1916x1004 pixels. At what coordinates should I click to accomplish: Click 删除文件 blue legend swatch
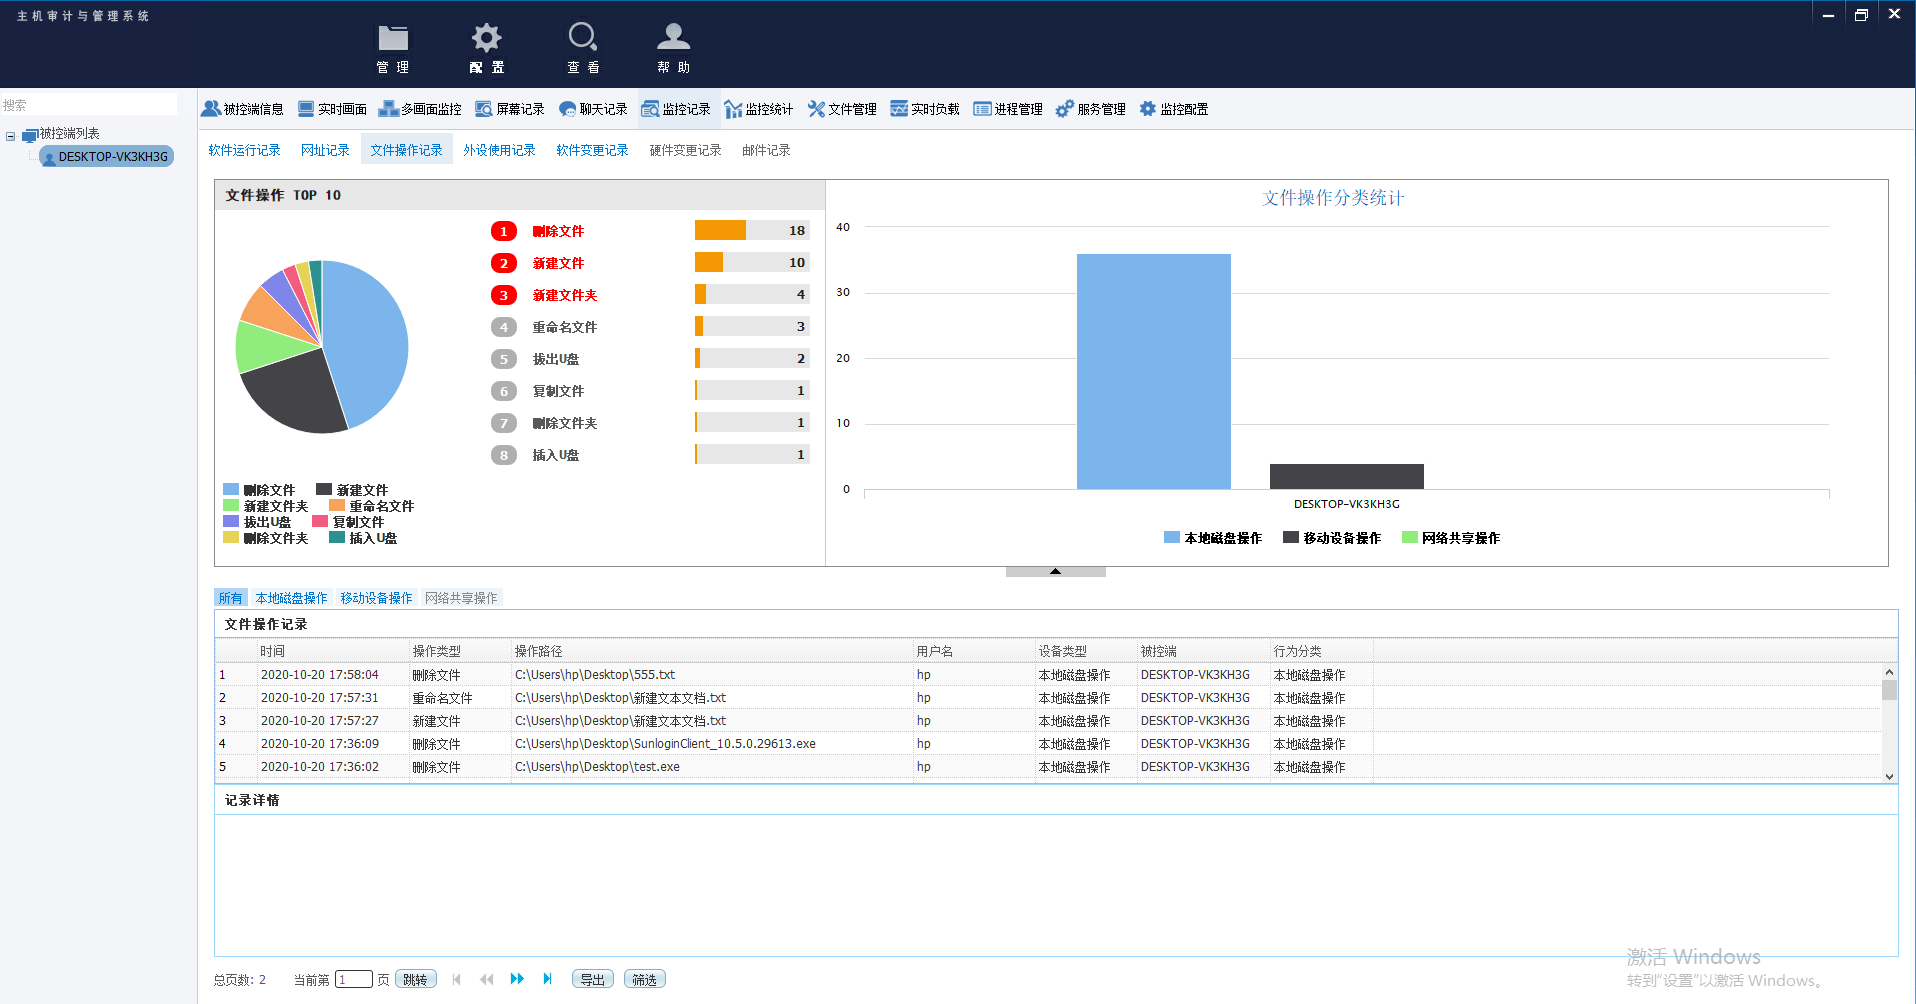point(231,490)
